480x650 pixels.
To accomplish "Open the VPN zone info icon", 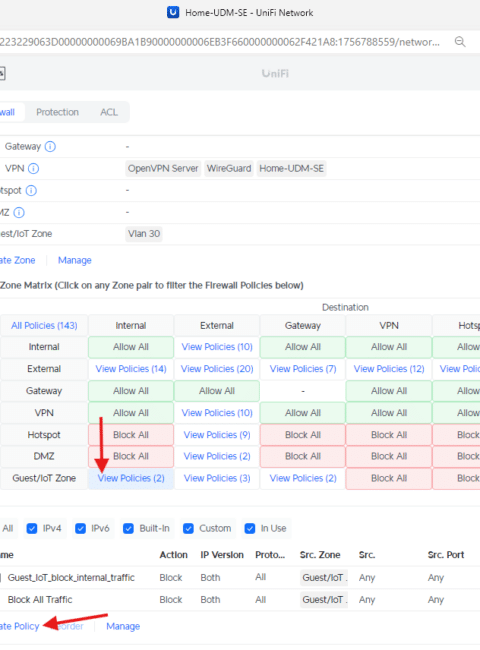I will [x=34, y=168].
